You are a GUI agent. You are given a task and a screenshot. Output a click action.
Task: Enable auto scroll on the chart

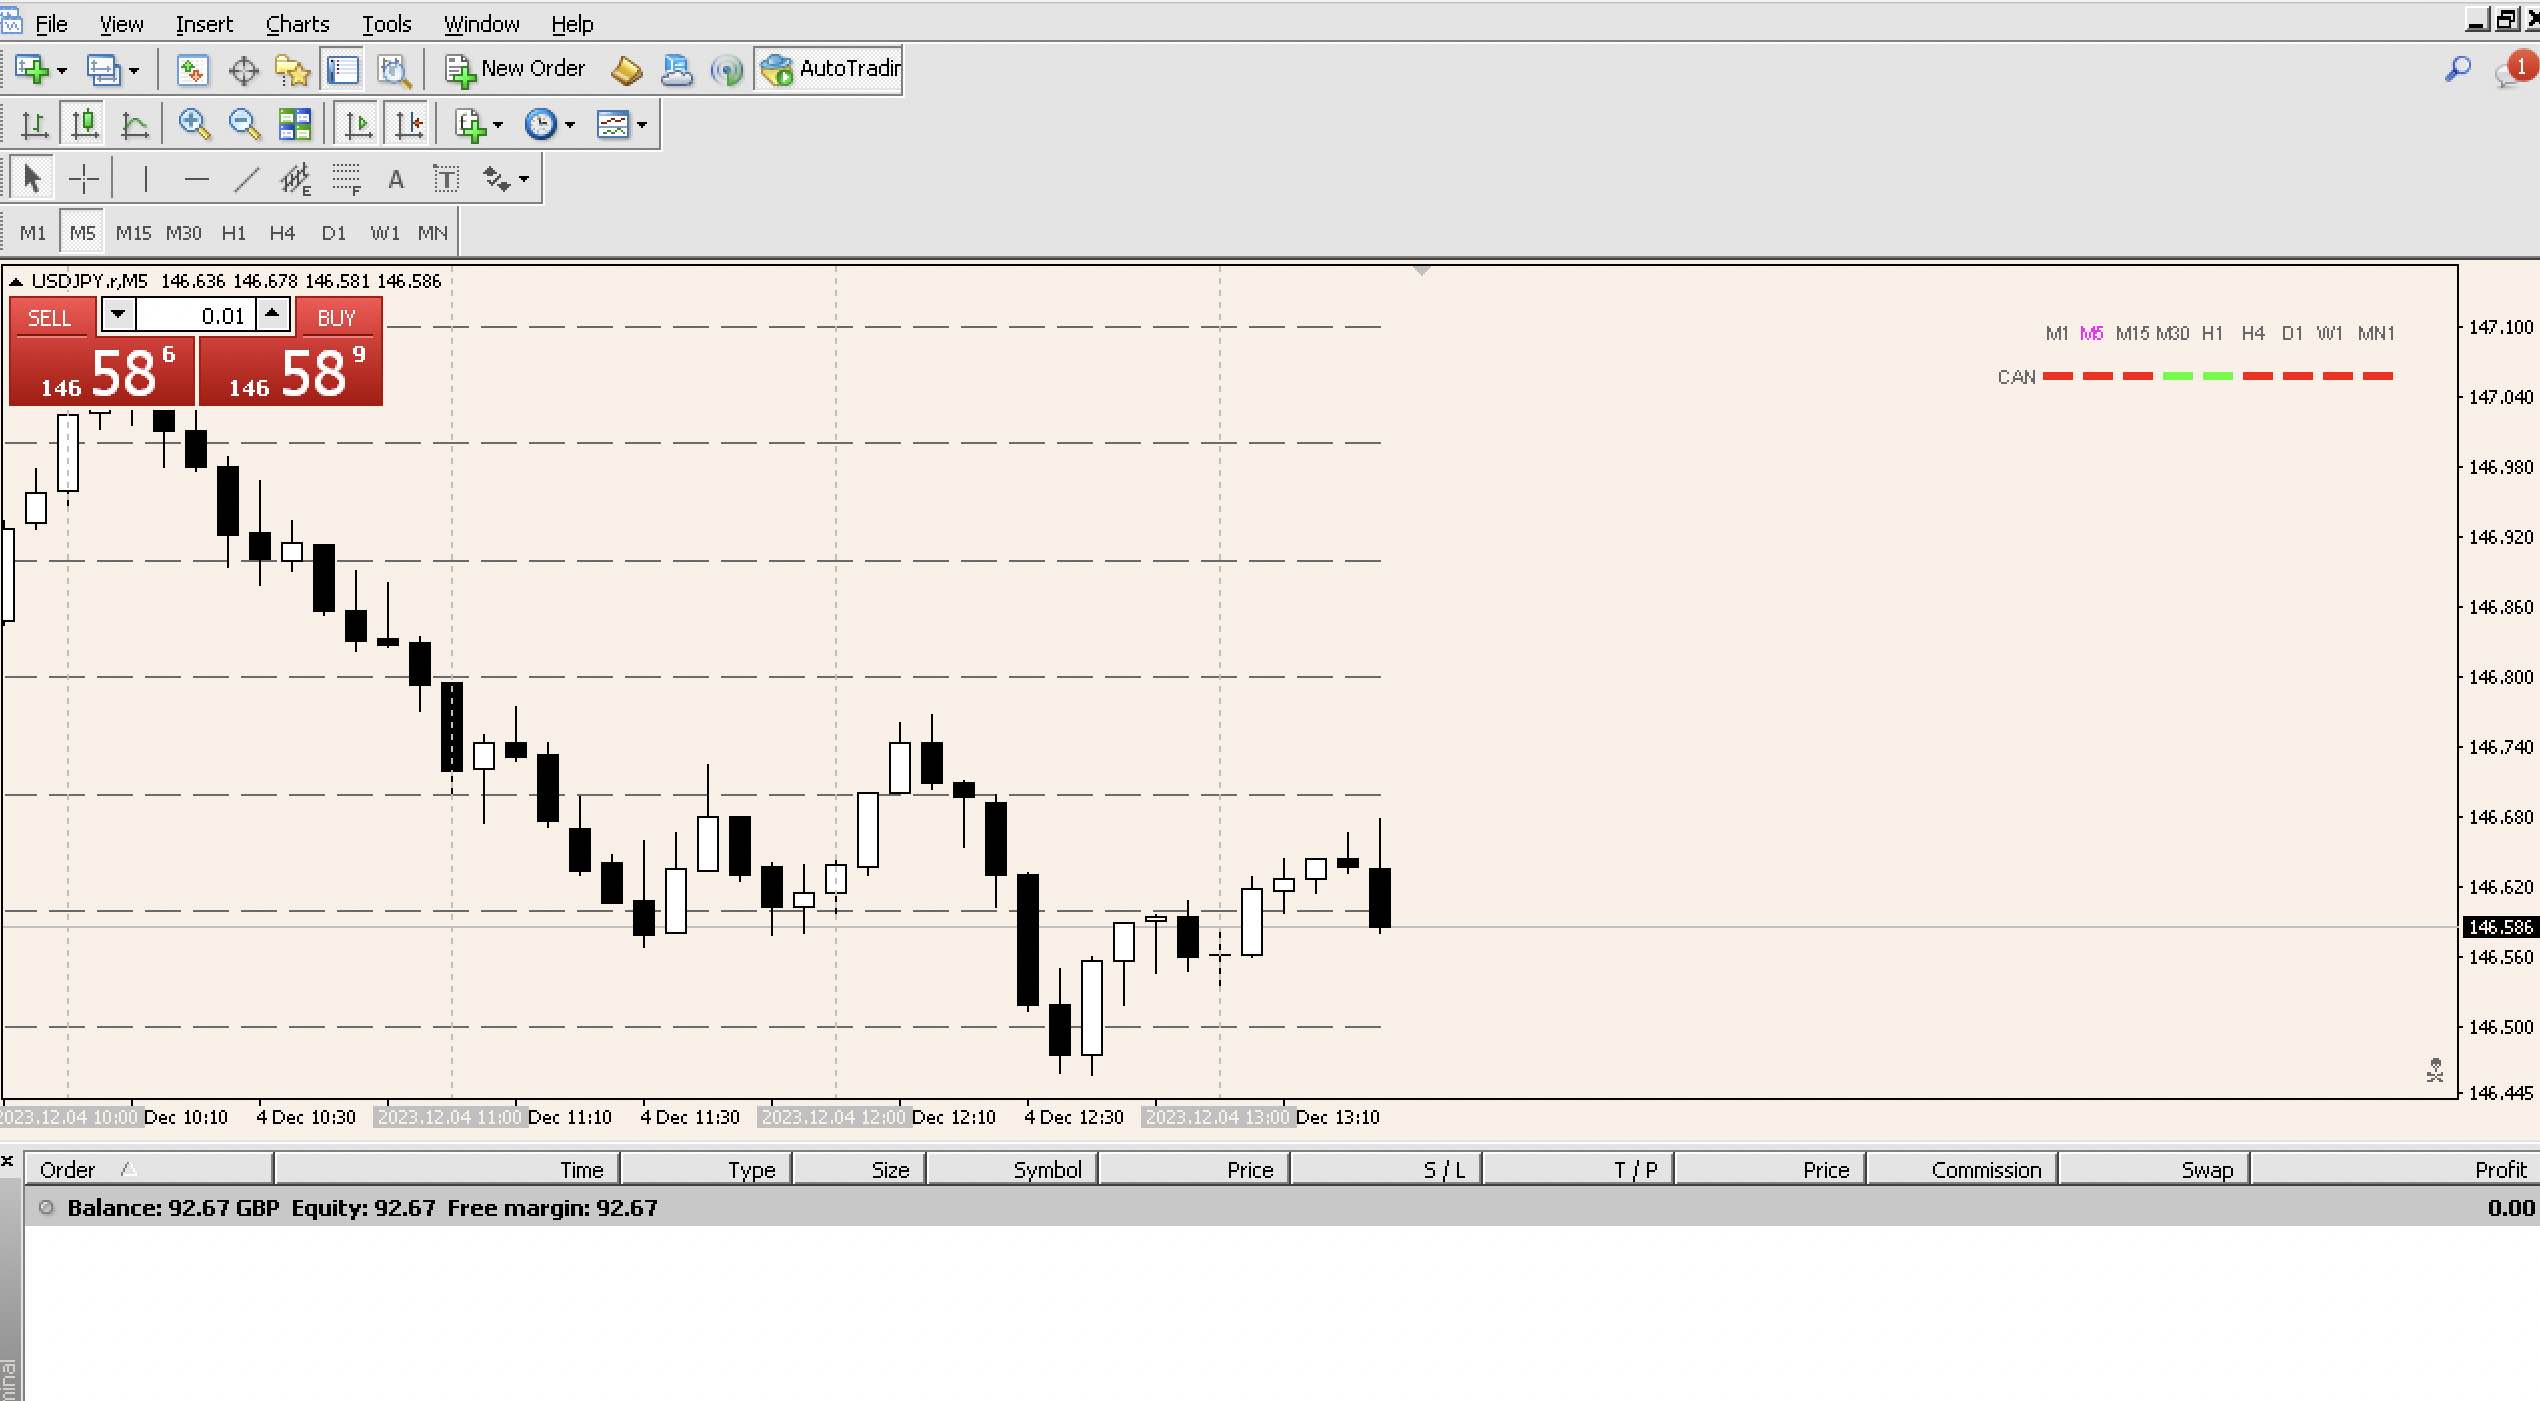pyautogui.click(x=357, y=124)
